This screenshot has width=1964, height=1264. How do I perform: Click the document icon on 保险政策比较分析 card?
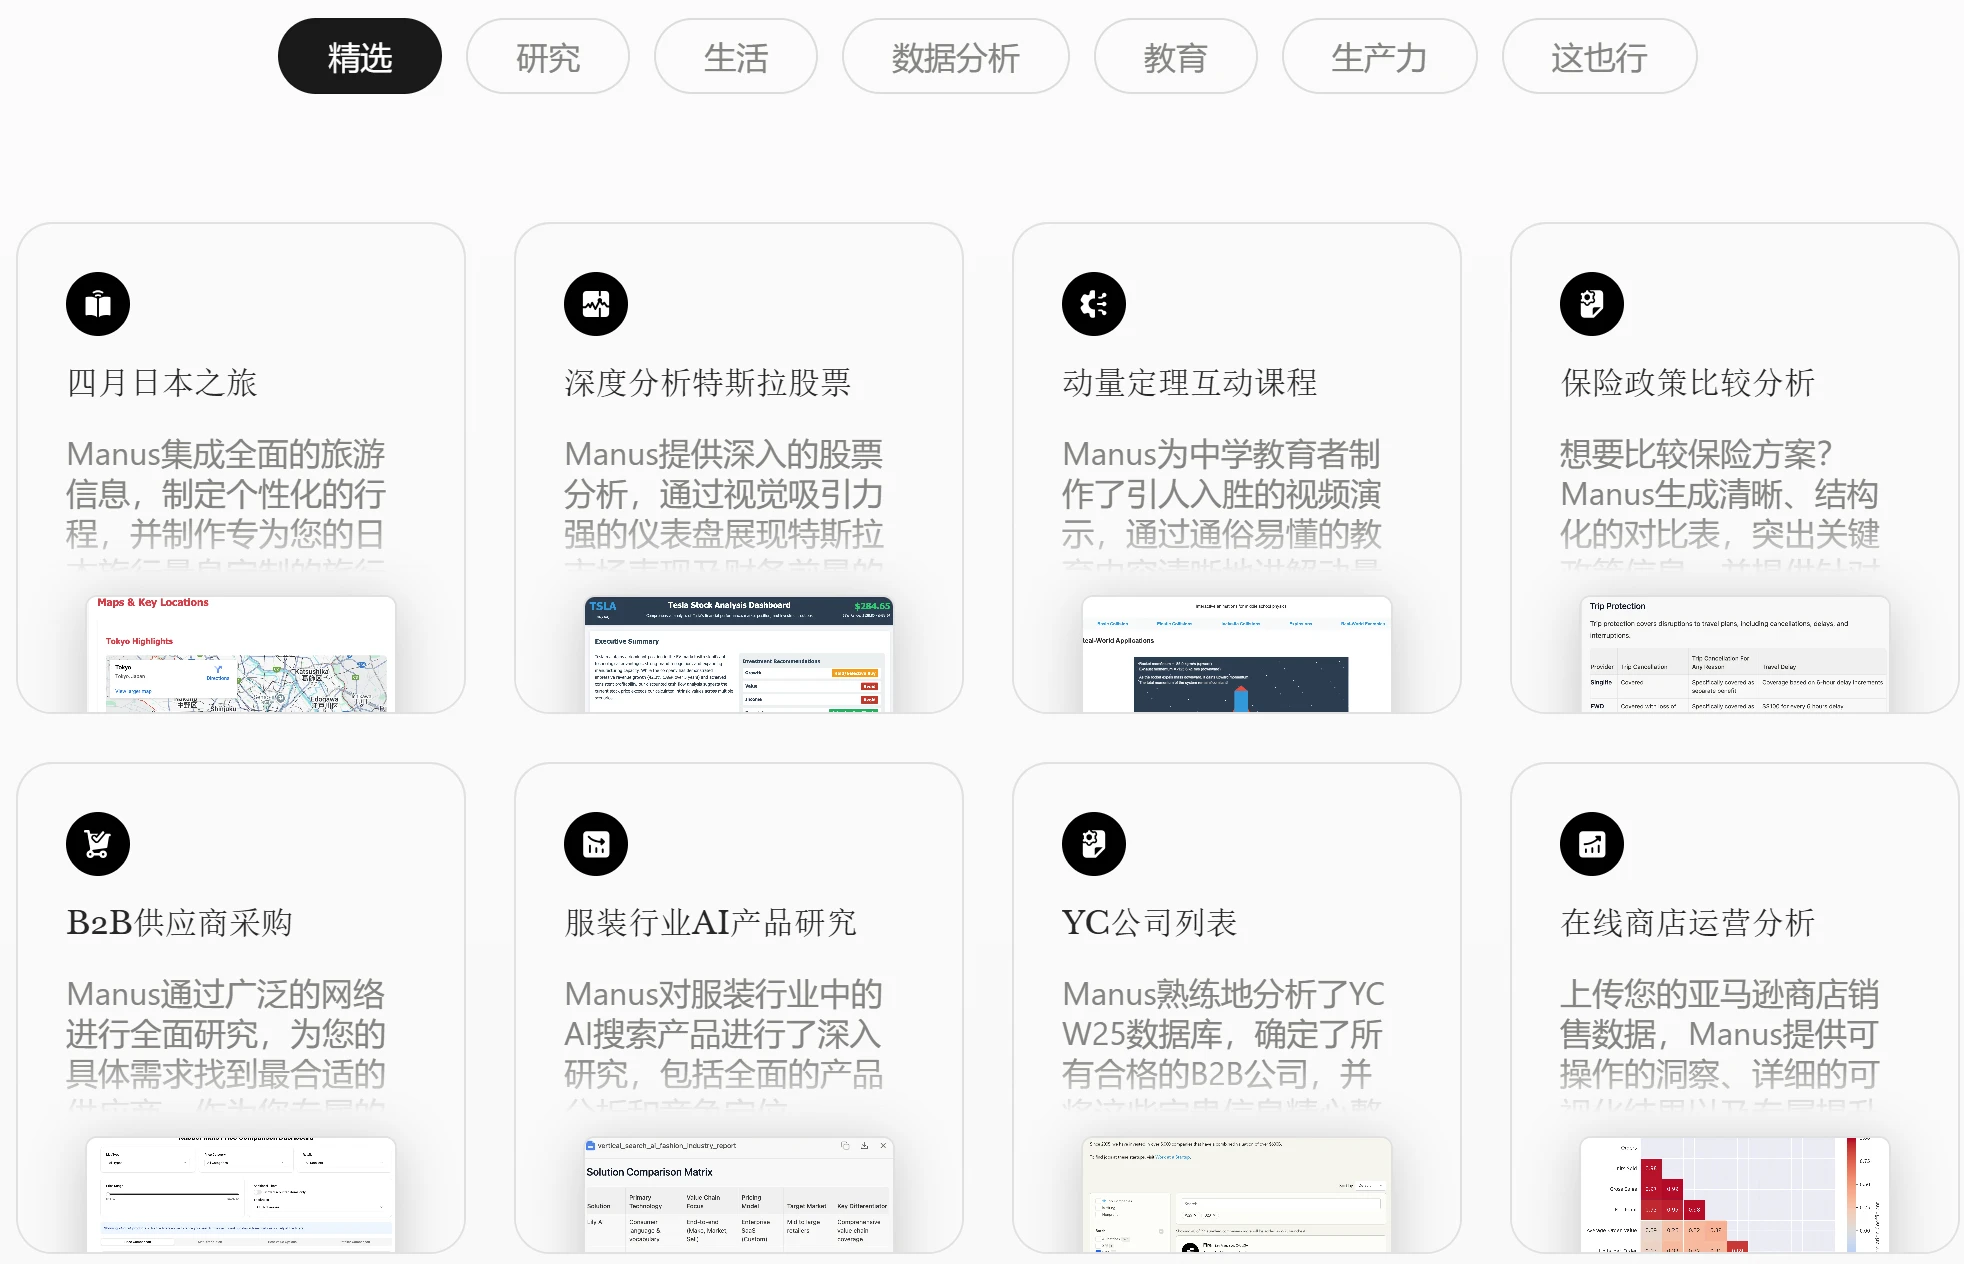[1591, 303]
